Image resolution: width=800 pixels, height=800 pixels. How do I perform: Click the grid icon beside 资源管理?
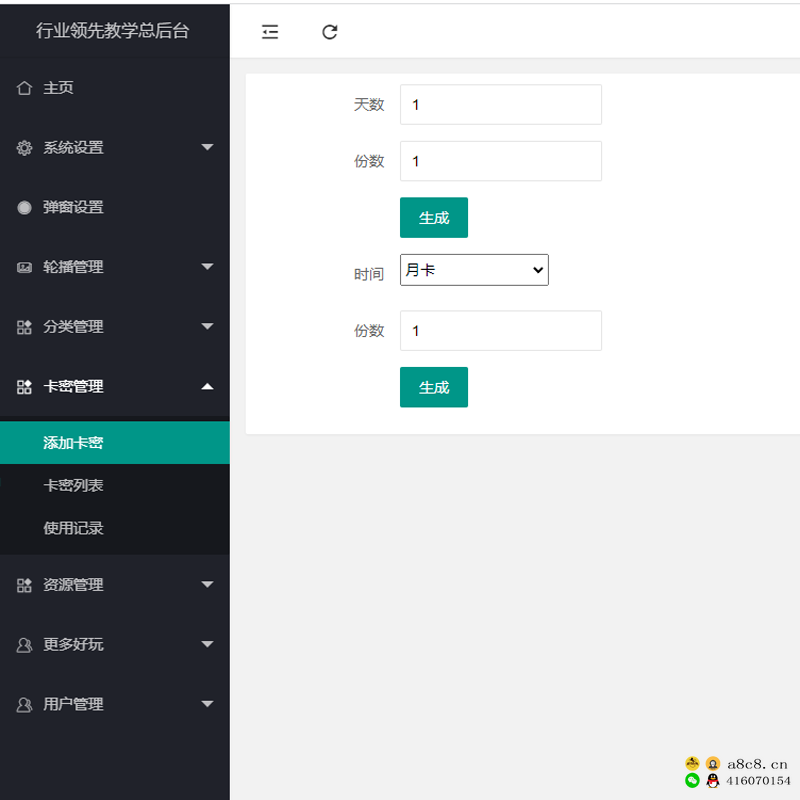click(24, 585)
